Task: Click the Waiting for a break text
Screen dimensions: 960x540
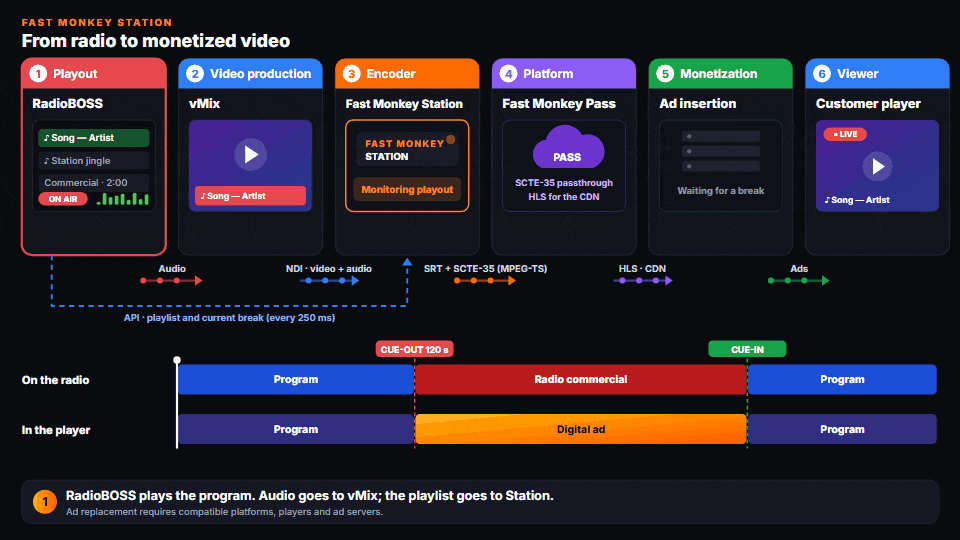Action: tap(721, 191)
